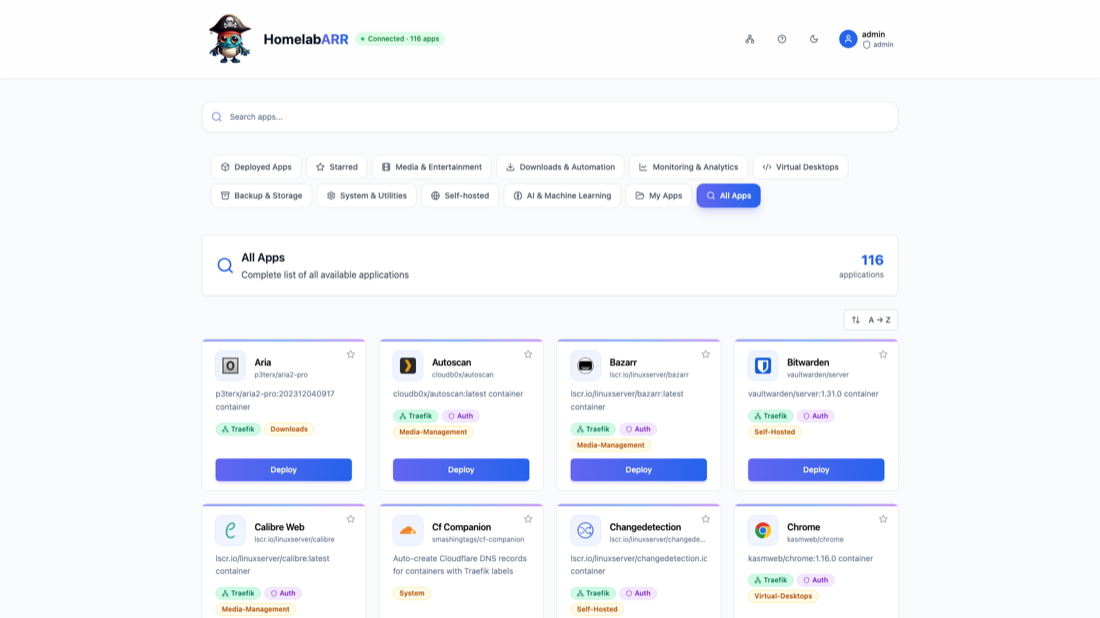Viewport: 1100px width, 618px height.
Task: Open the admin user avatar
Action: pyautogui.click(x=848, y=39)
